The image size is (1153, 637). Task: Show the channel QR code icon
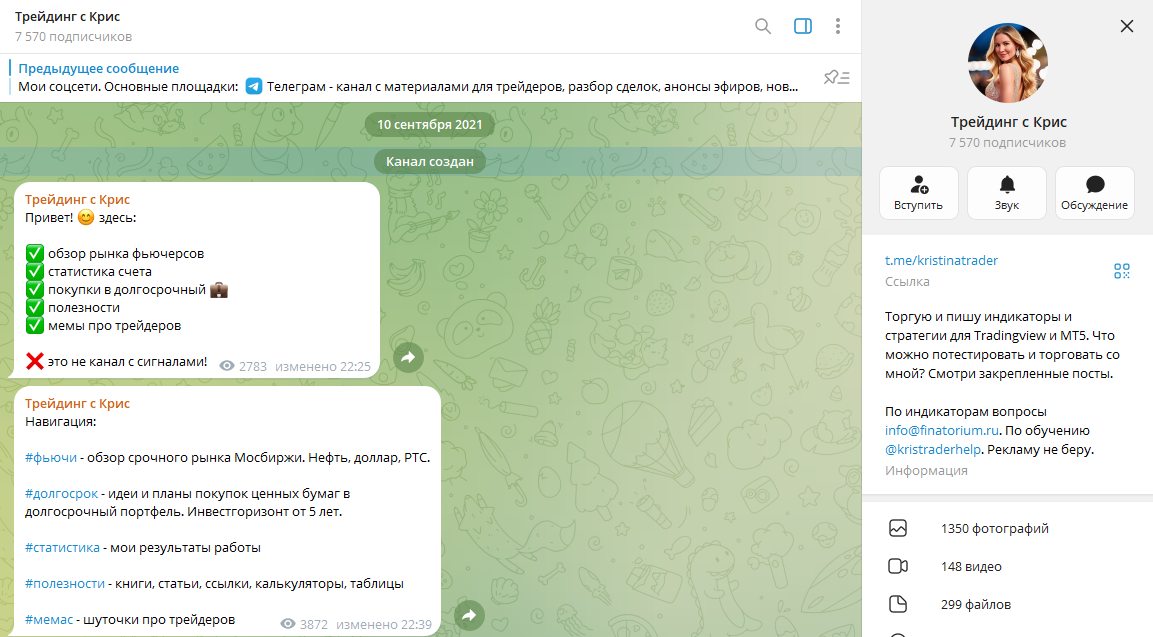(1121, 271)
